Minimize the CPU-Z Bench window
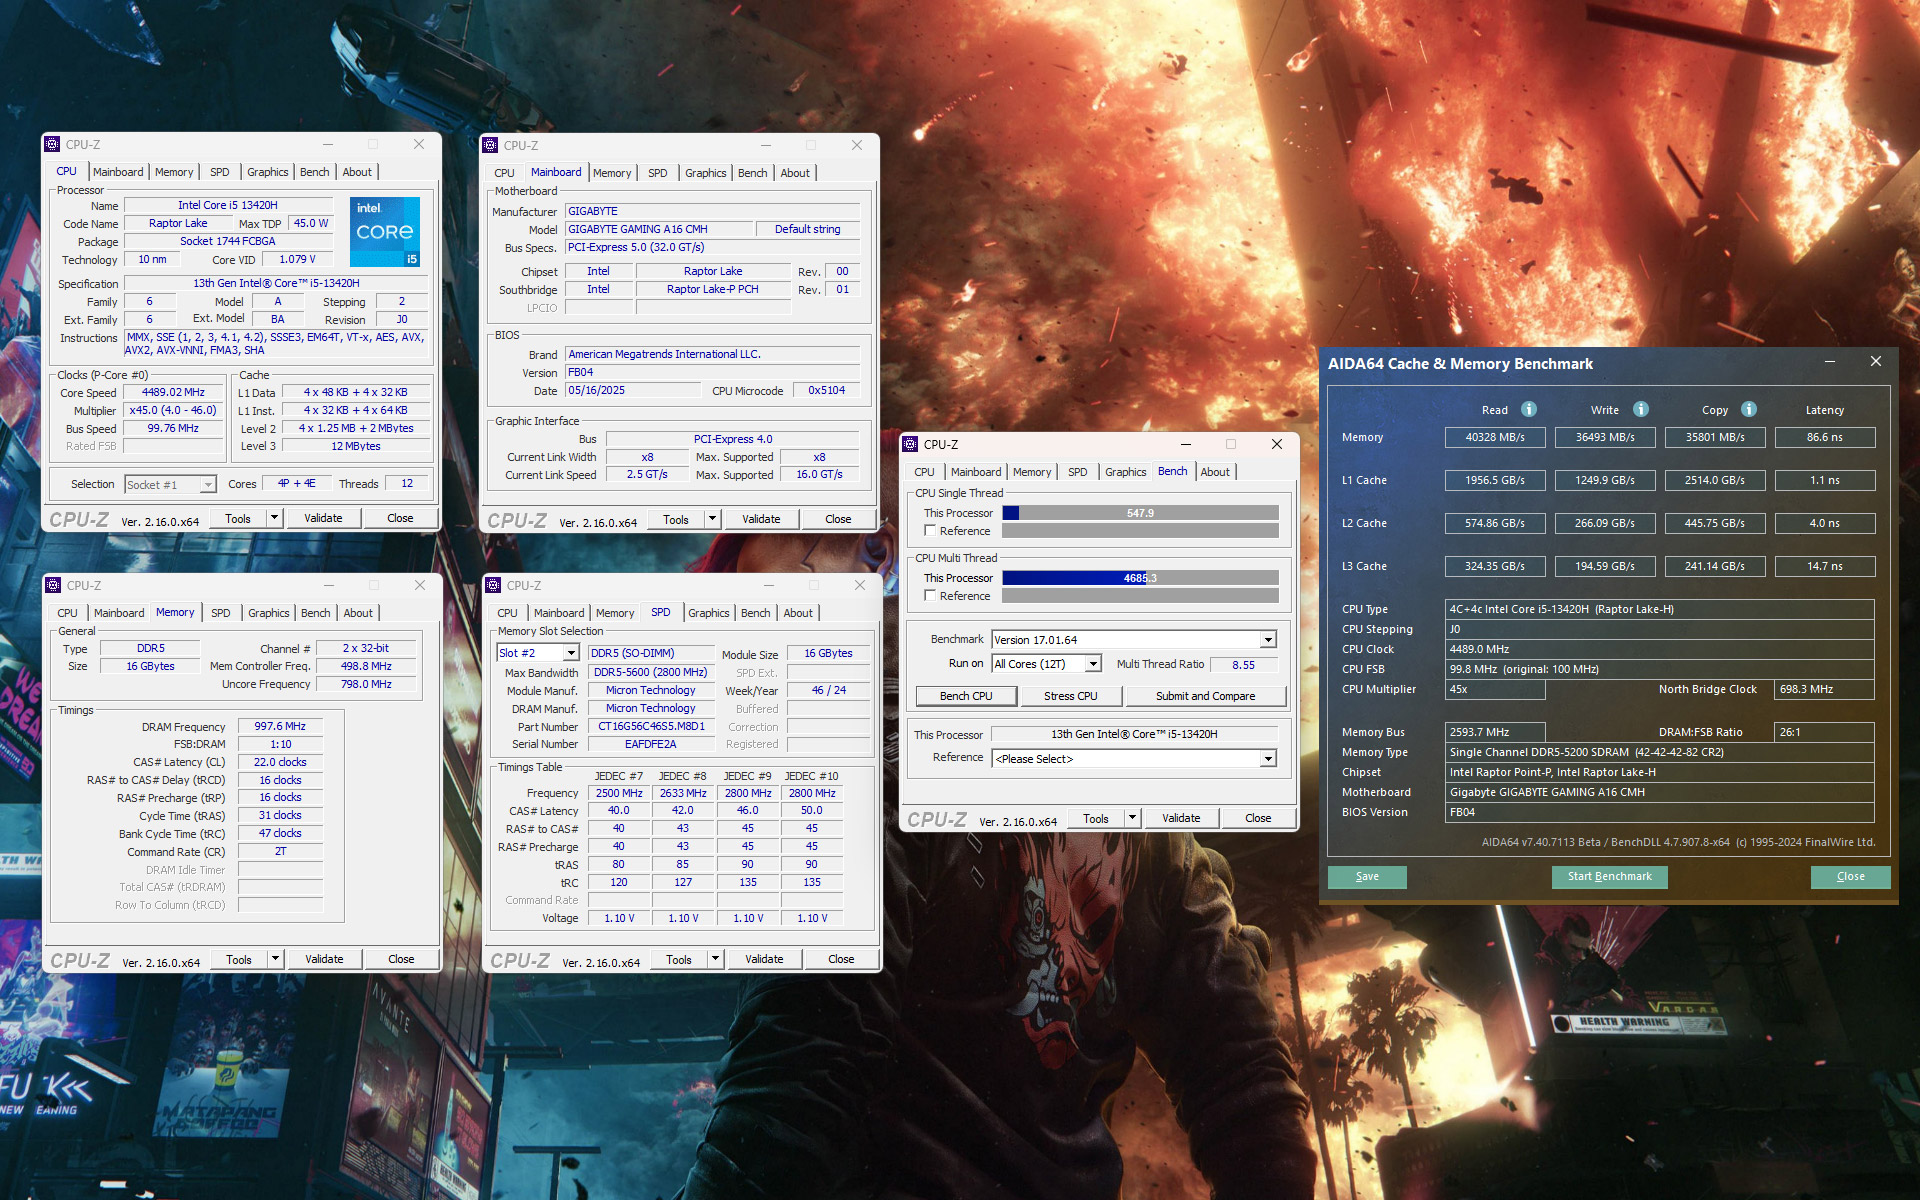 point(1185,444)
